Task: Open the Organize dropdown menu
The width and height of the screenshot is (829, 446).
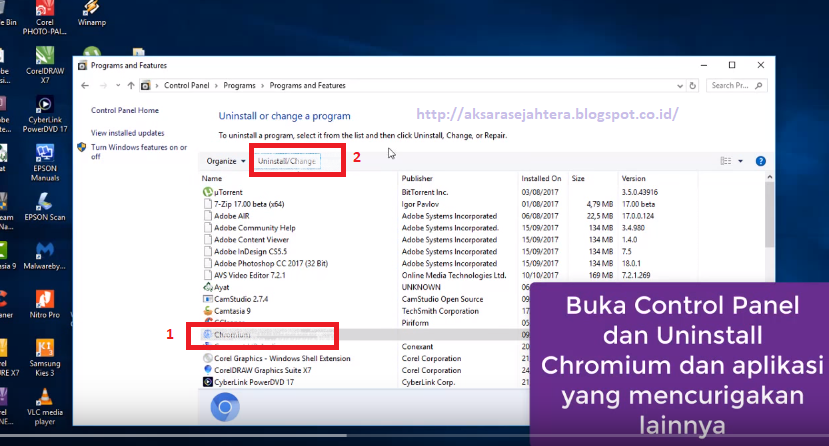Action: coord(226,161)
